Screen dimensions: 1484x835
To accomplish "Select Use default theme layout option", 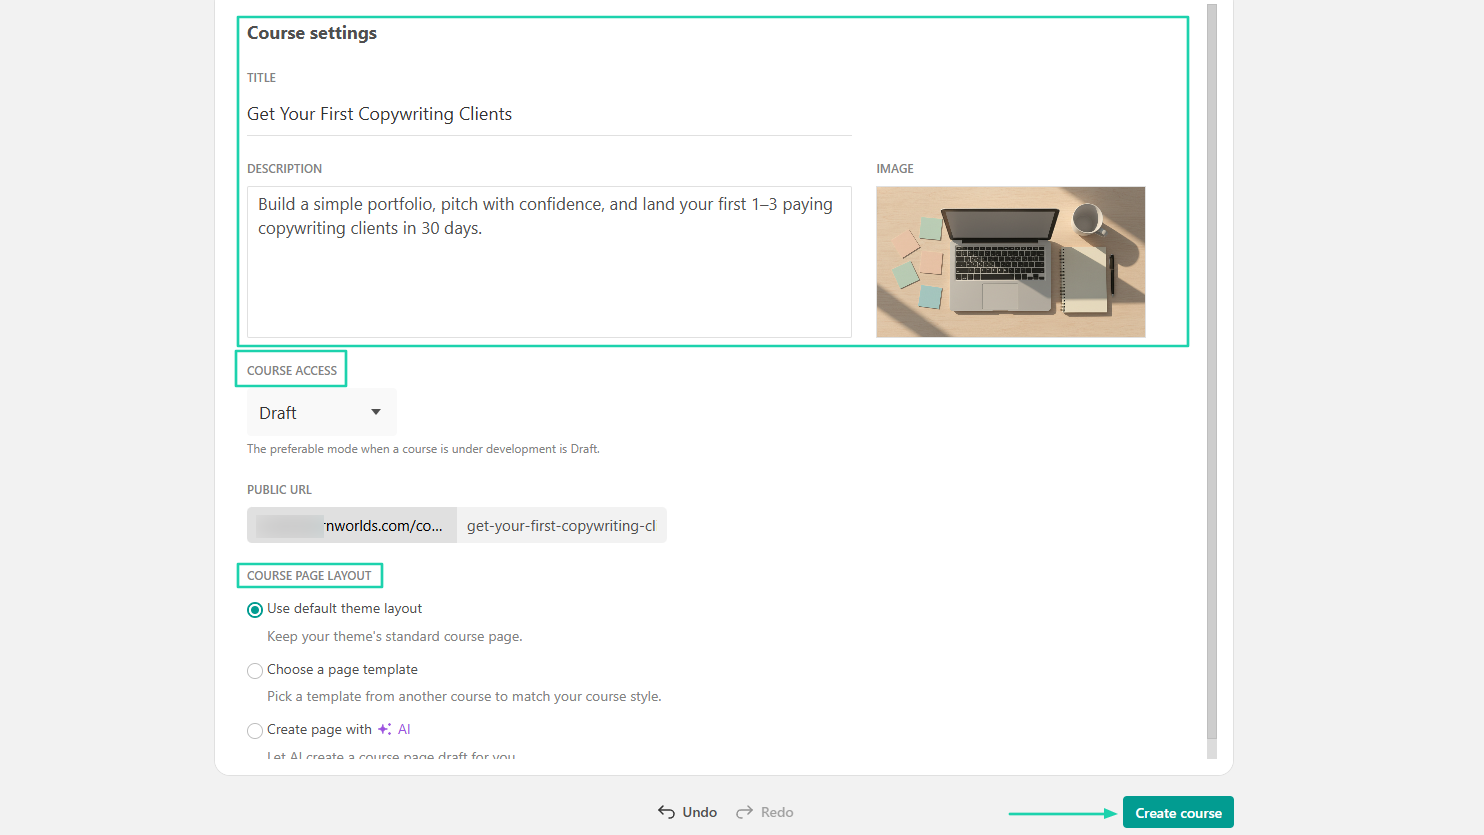I will 255,609.
